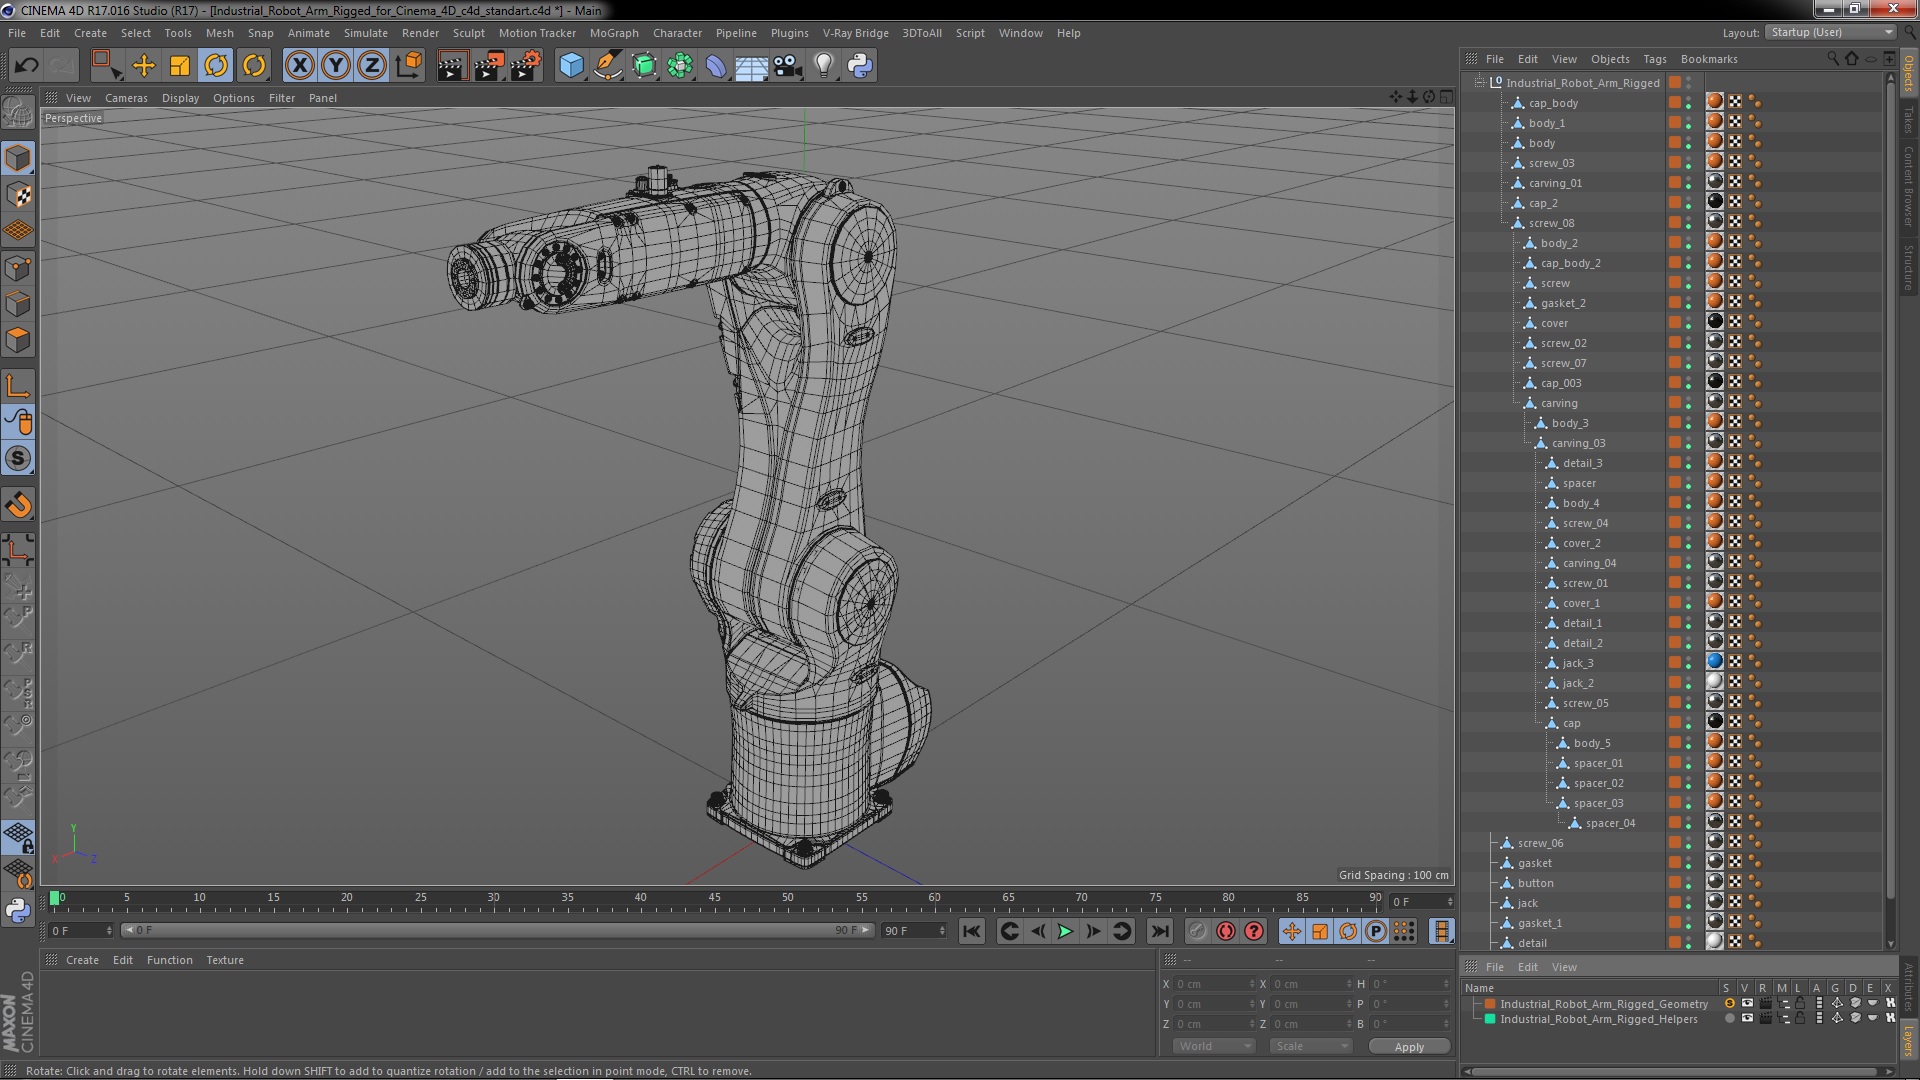Click the Record Active Objects button

(x=1198, y=932)
